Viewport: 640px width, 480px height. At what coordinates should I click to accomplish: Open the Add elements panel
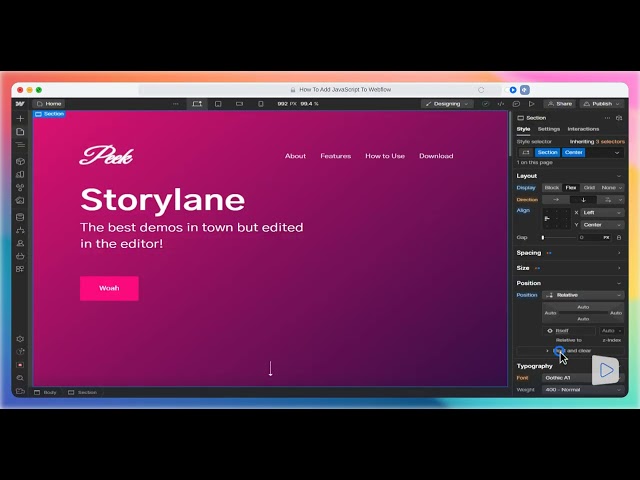click(x=20, y=118)
